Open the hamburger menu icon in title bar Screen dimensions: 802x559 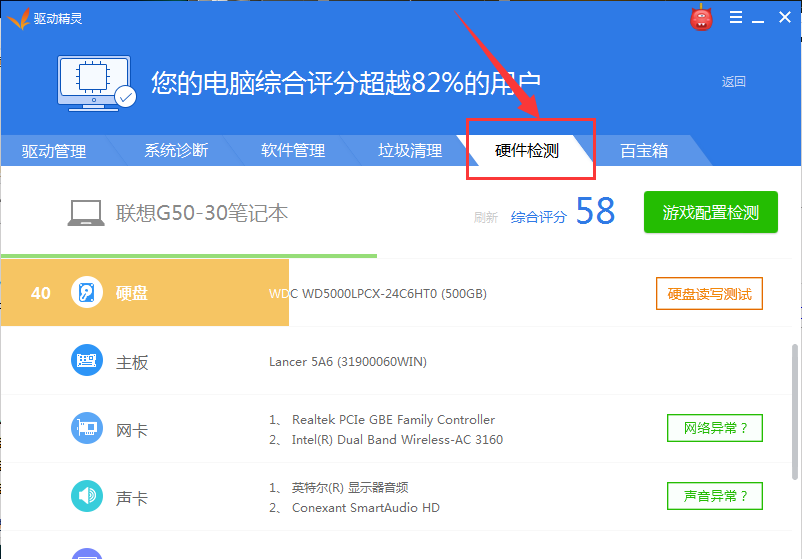coord(736,17)
